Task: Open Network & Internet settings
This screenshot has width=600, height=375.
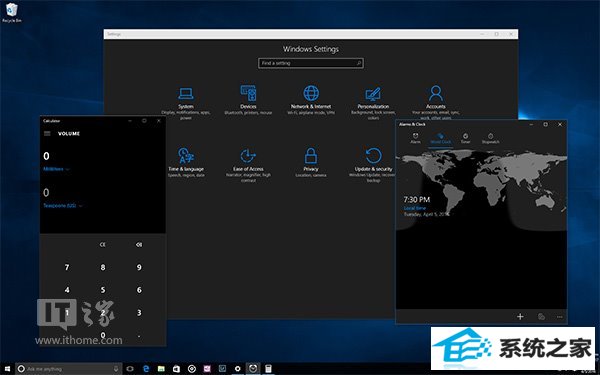Action: point(311,99)
